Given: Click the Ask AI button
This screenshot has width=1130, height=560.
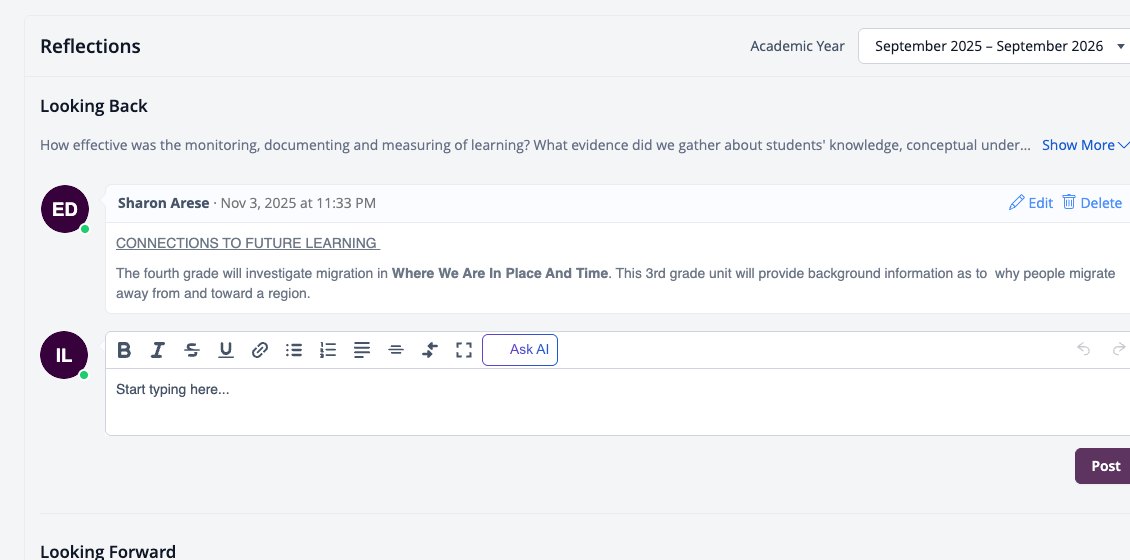Looking at the screenshot, I should (x=520, y=350).
